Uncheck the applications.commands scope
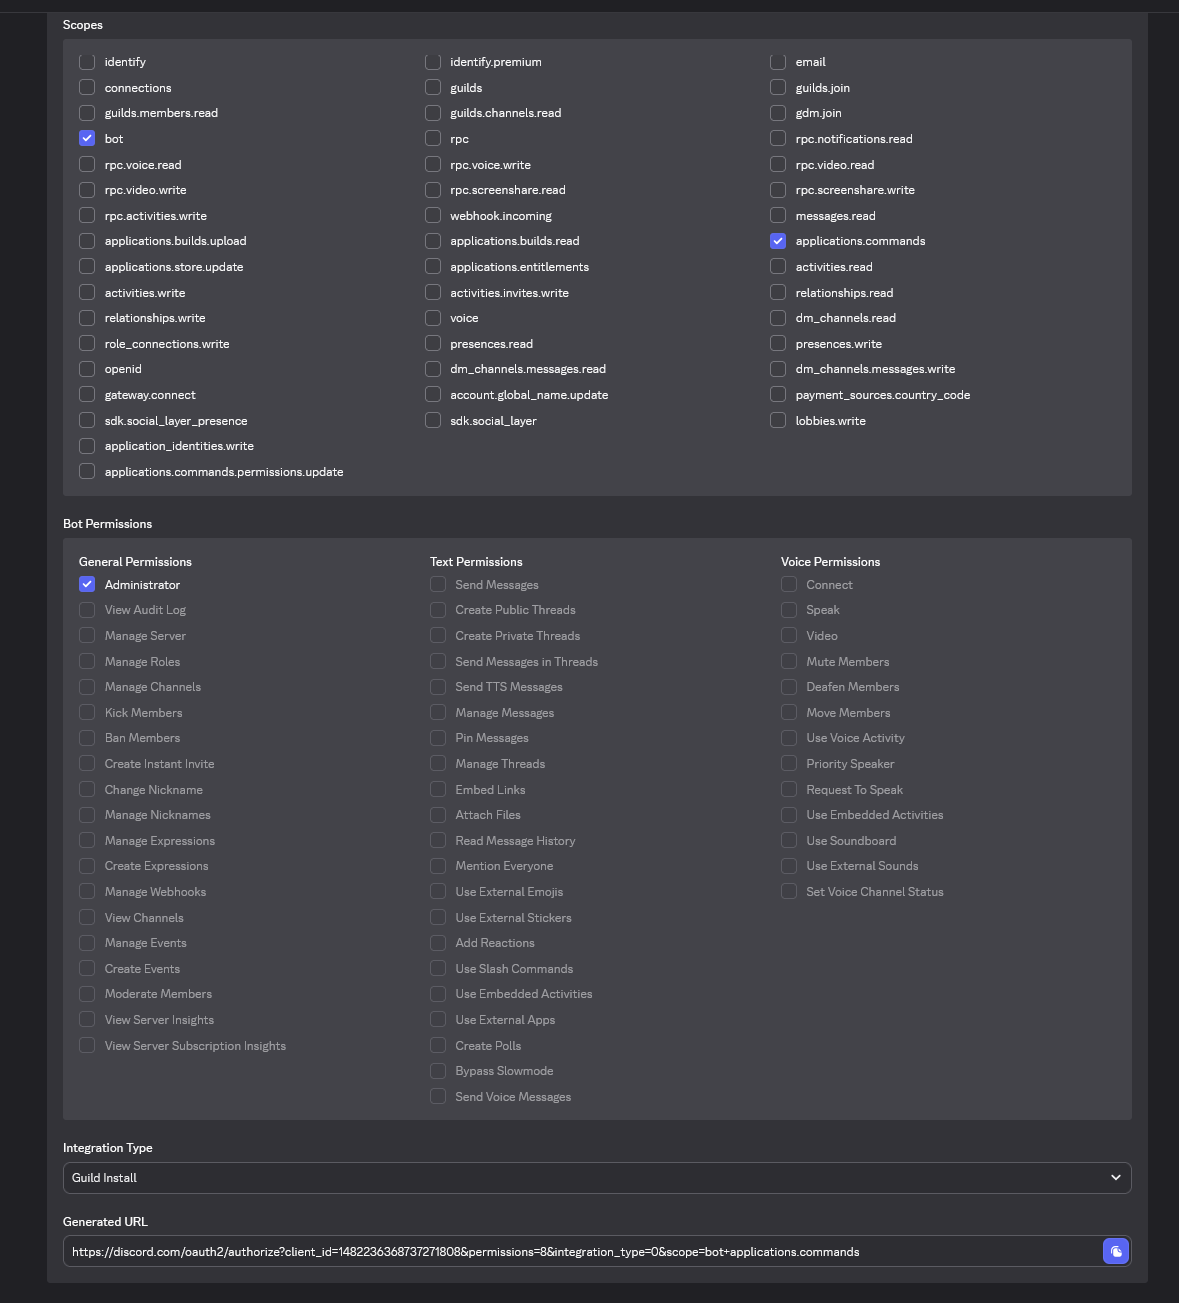Screen dimensions: 1179x1303 point(778,240)
